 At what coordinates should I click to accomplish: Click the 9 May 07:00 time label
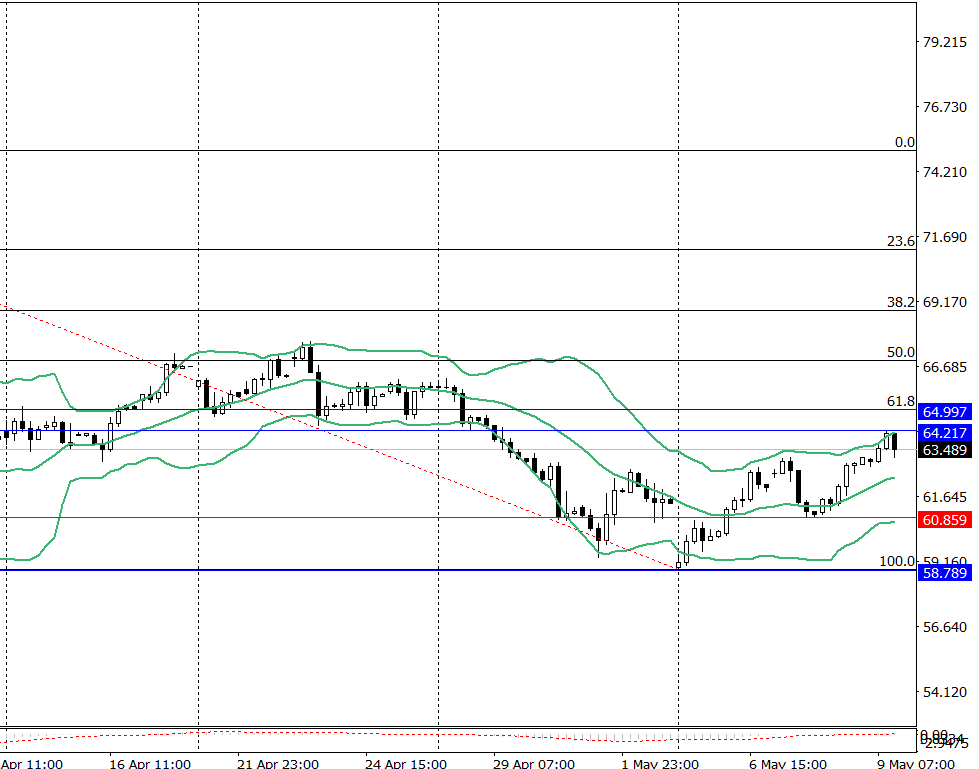click(916, 764)
